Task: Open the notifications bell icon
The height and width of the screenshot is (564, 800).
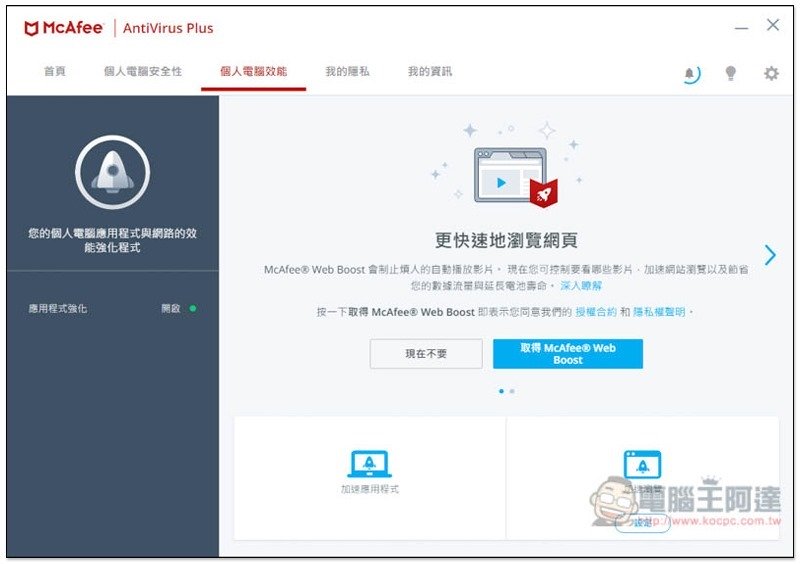Action: pos(691,75)
